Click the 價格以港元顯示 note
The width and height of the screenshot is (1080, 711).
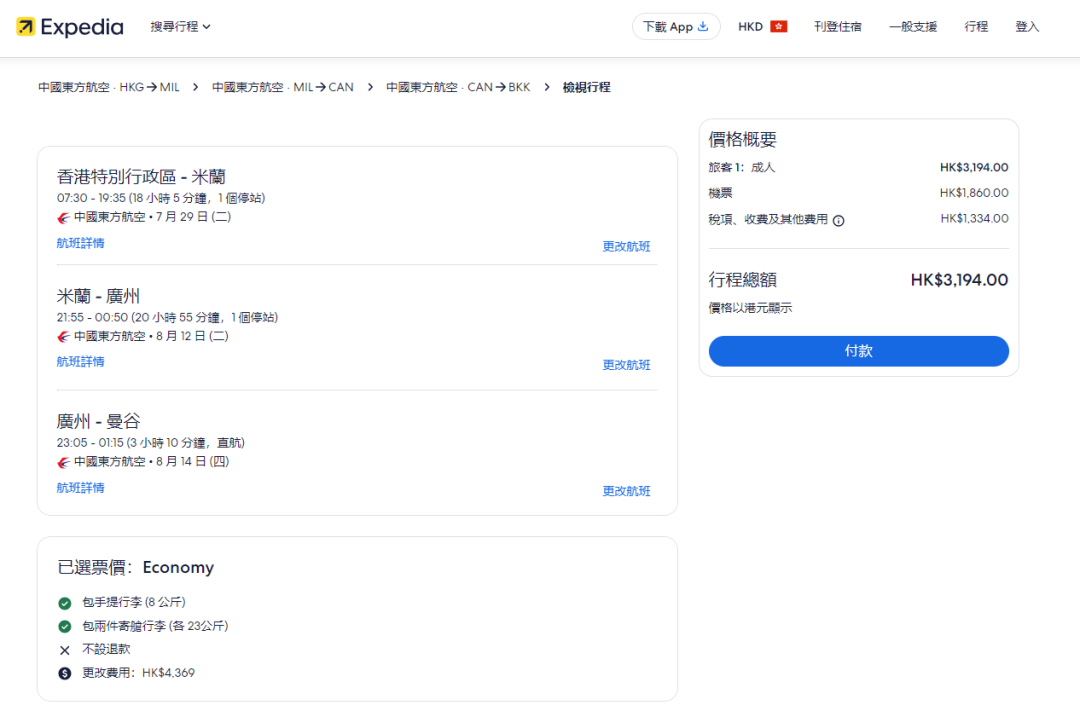coord(750,308)
